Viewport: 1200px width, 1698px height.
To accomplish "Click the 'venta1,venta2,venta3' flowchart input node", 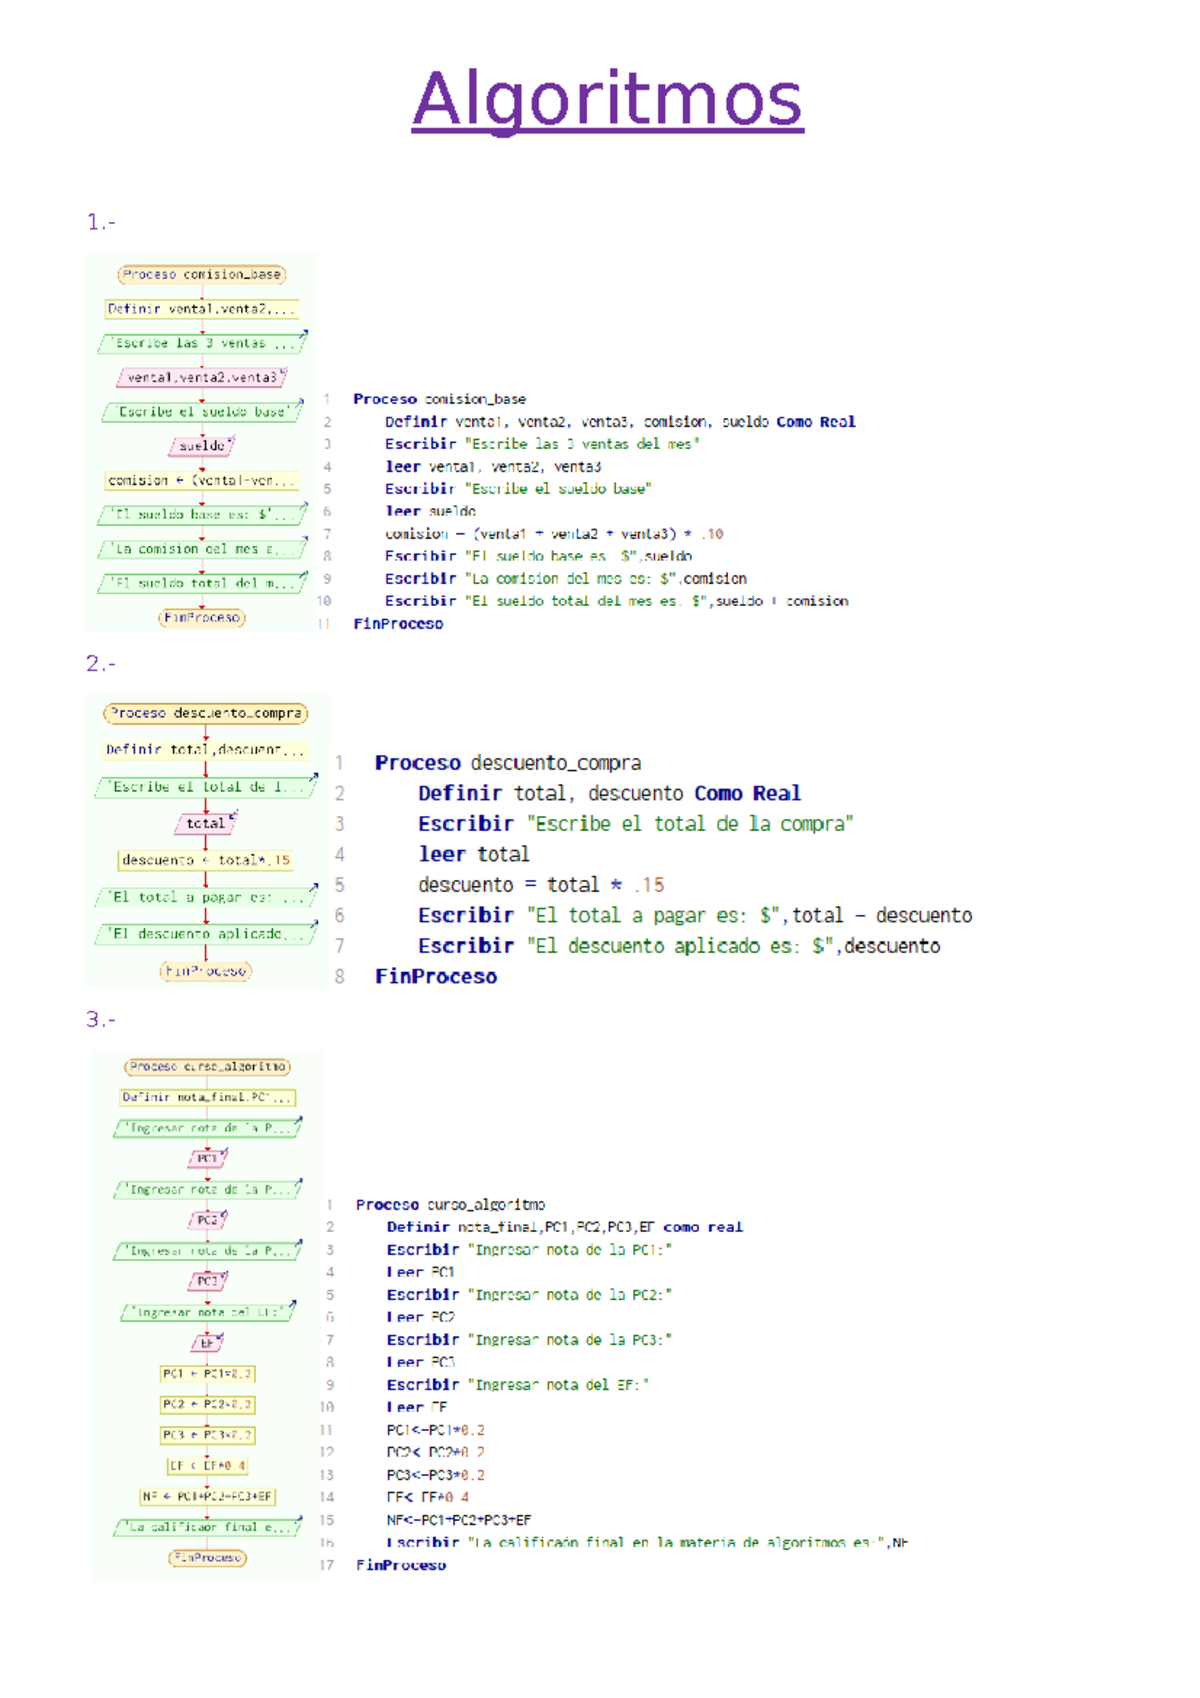I will point(202,378).
